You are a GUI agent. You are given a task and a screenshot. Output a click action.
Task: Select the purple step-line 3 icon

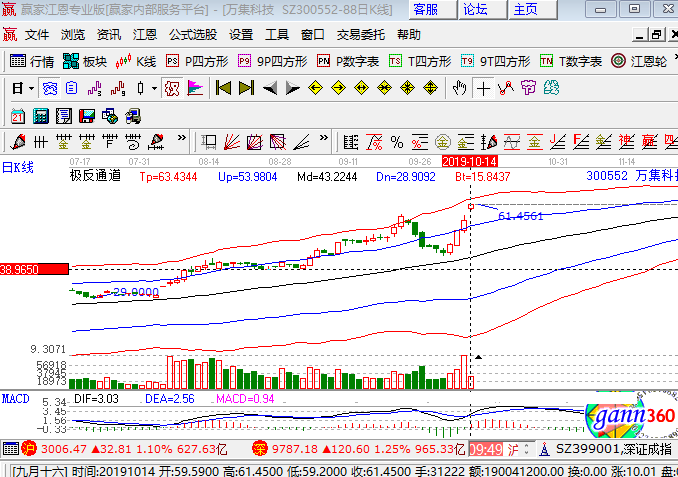[94, 88]
